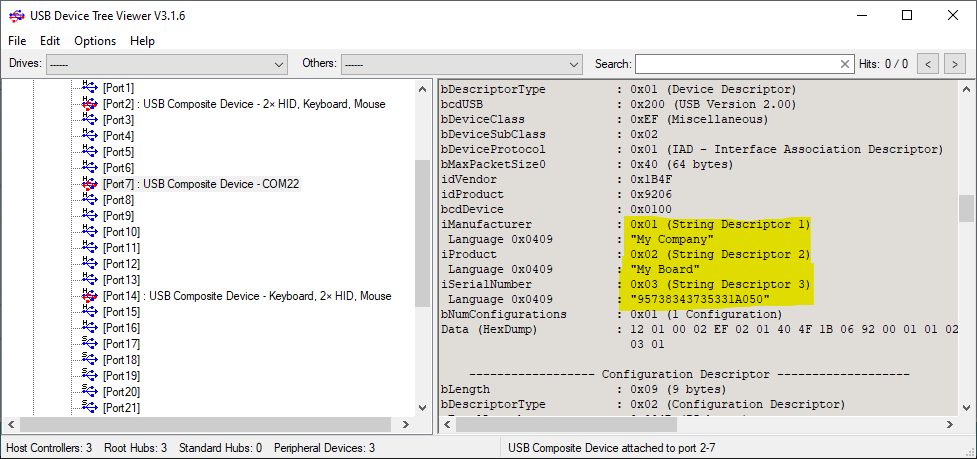The image size is (977, 459).
Task: Click the serial number "95738343735331A050"
Action: click(x=700, y=299)
